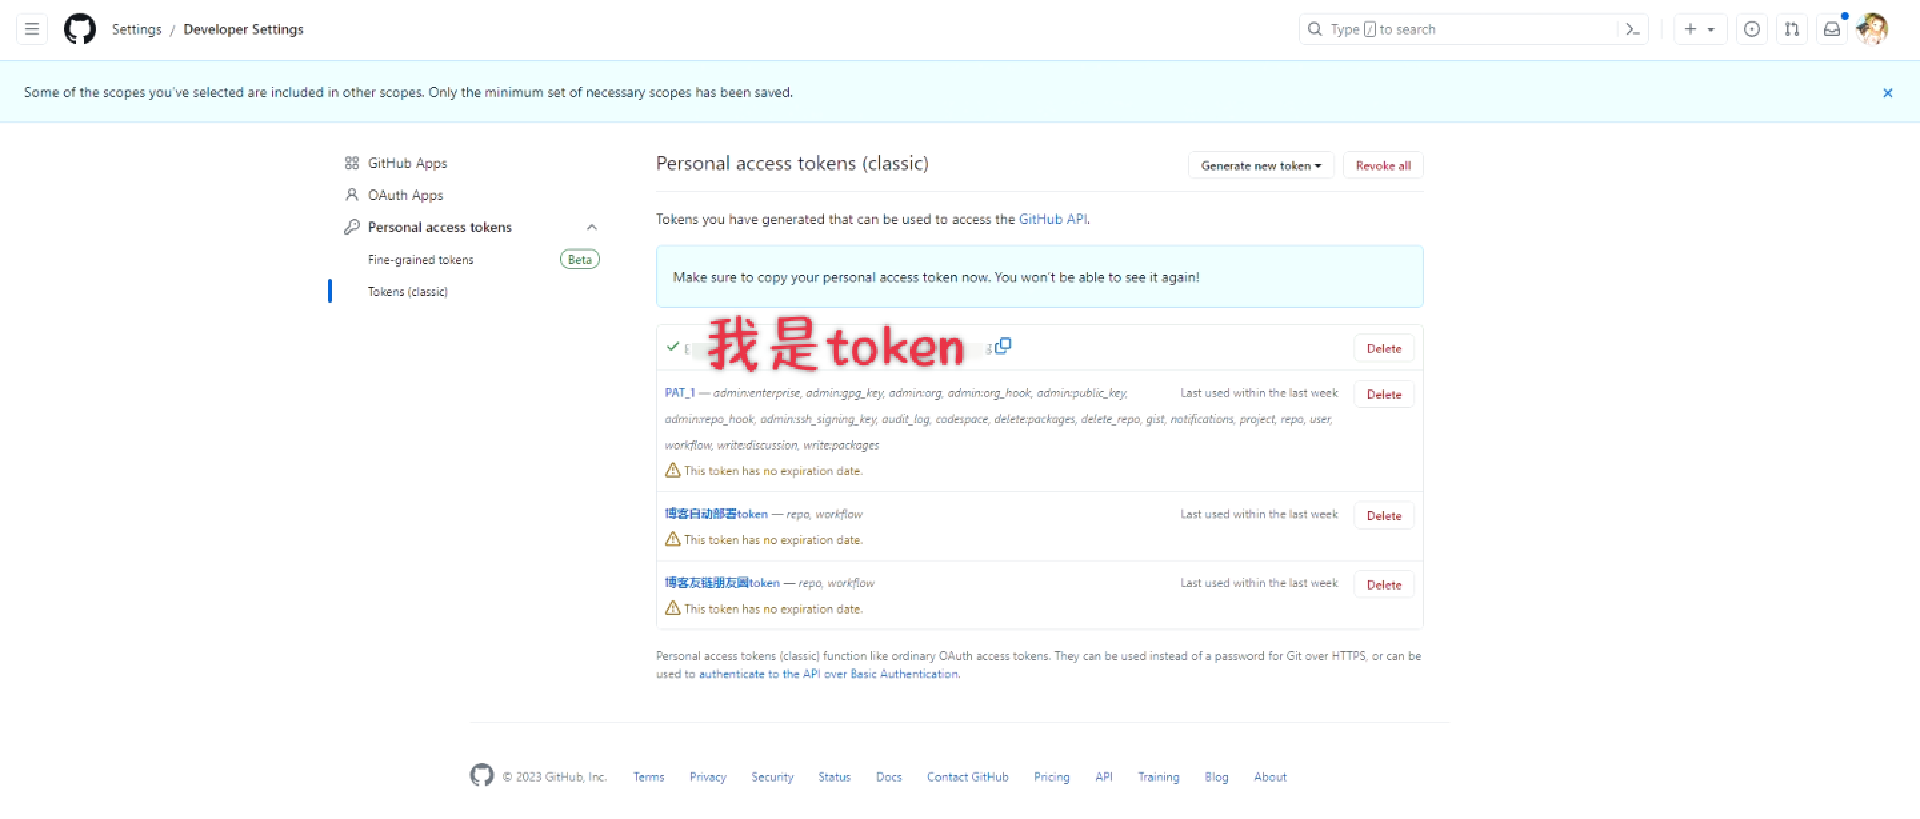Open Generate new token dropdown

click(x=1261, y=165)
